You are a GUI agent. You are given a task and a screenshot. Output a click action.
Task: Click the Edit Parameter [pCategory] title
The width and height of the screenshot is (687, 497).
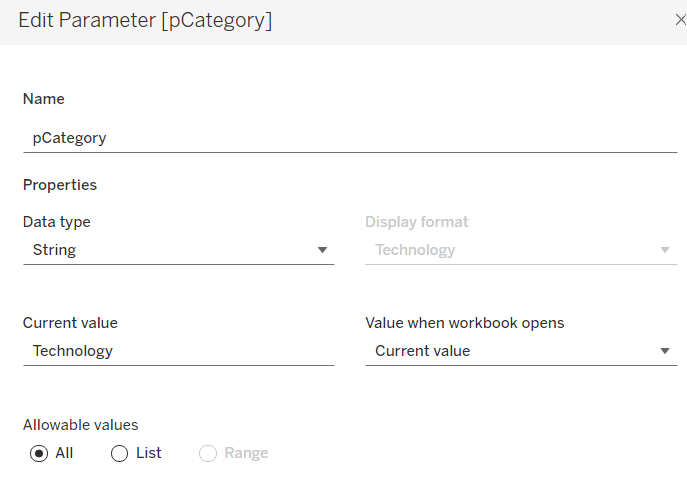pos(145,21)
